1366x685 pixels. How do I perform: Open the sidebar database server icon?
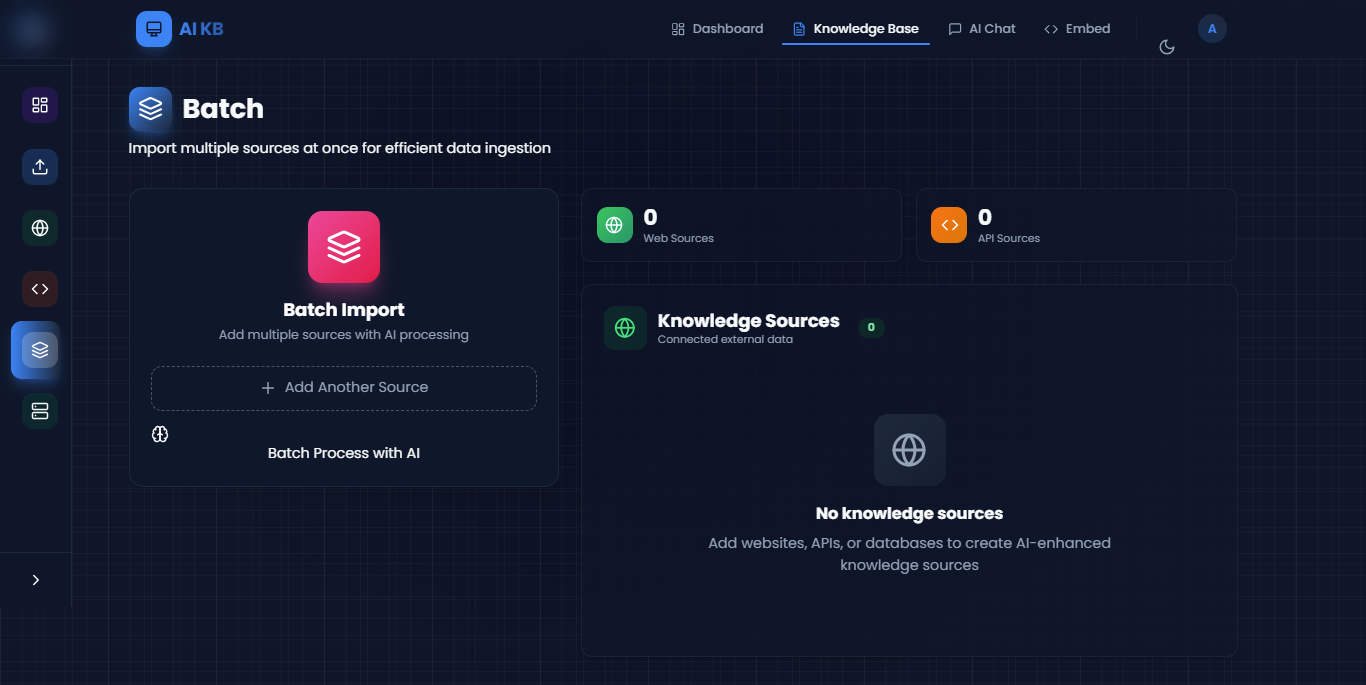pyautogui.click(x=40, y=411)
